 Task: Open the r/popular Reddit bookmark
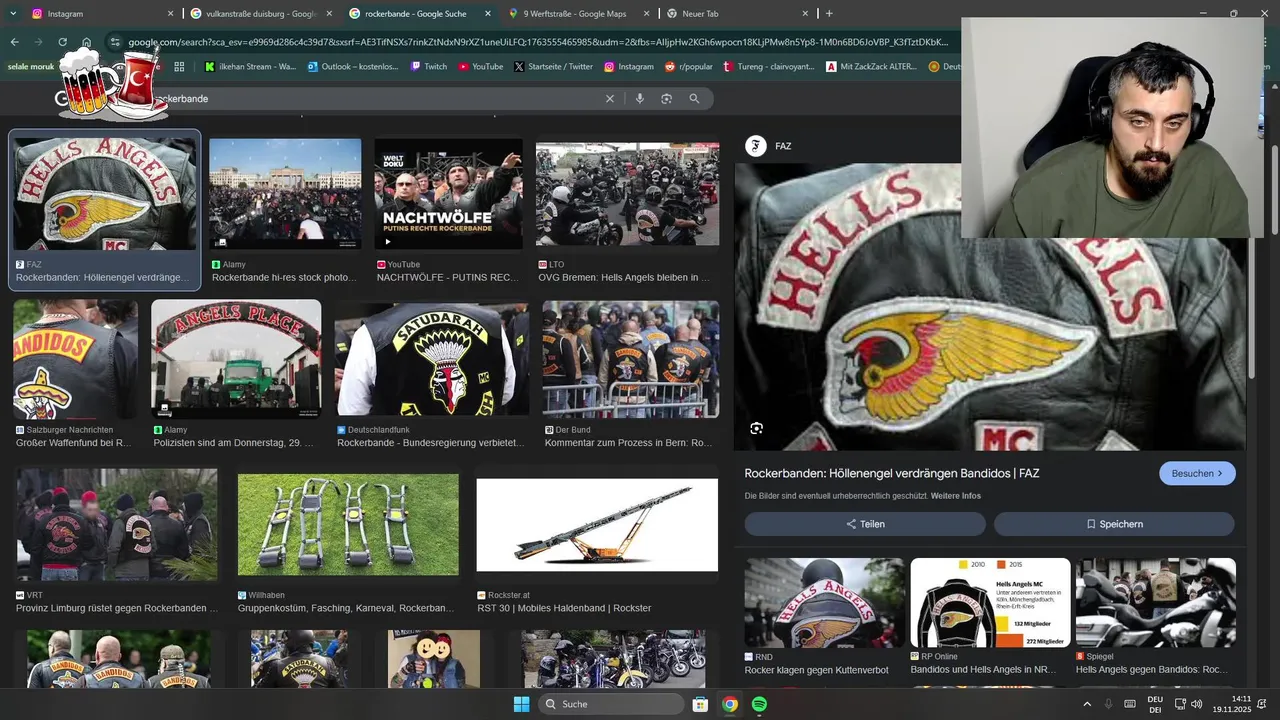(688, 67)
